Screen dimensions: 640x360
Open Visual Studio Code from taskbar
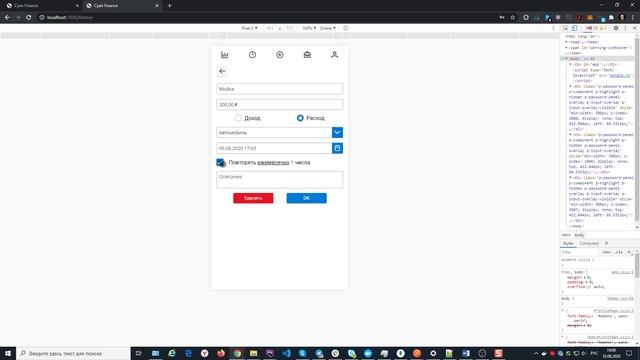[286, 353]
